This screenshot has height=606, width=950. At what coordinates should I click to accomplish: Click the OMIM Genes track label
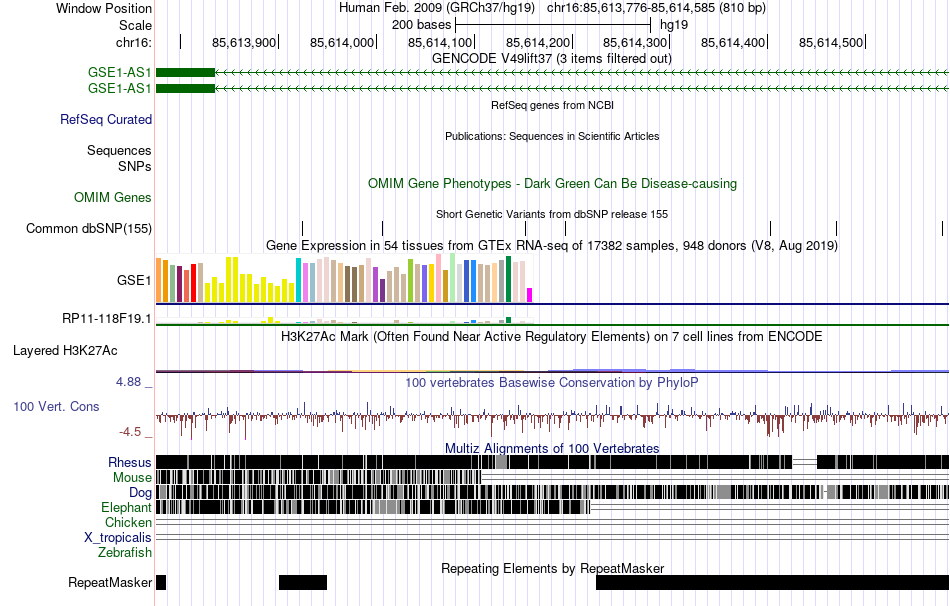[113, 198]
